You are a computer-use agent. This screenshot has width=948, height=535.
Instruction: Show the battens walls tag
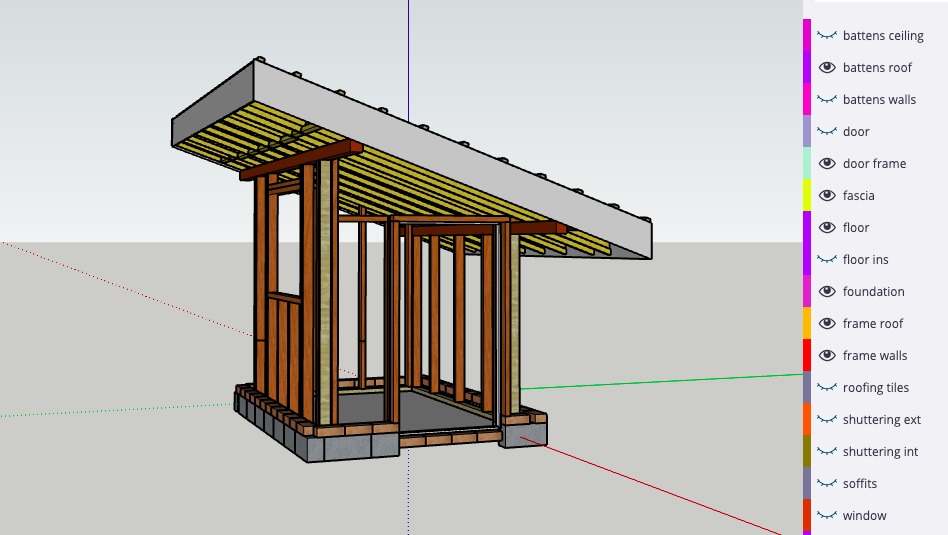click(x=827, y=100)
